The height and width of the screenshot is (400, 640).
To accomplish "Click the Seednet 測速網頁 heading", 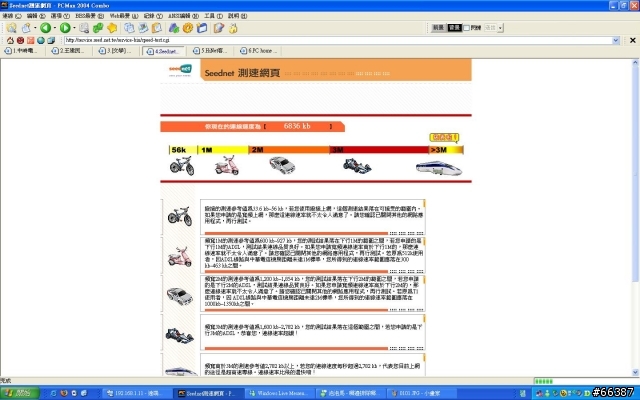I will click(x=242, y=73).
